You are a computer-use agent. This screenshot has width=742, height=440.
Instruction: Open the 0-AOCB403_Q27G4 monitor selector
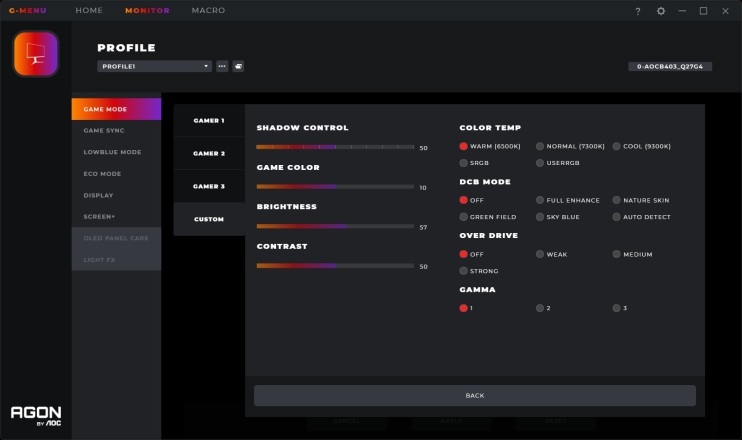point(670,67)
